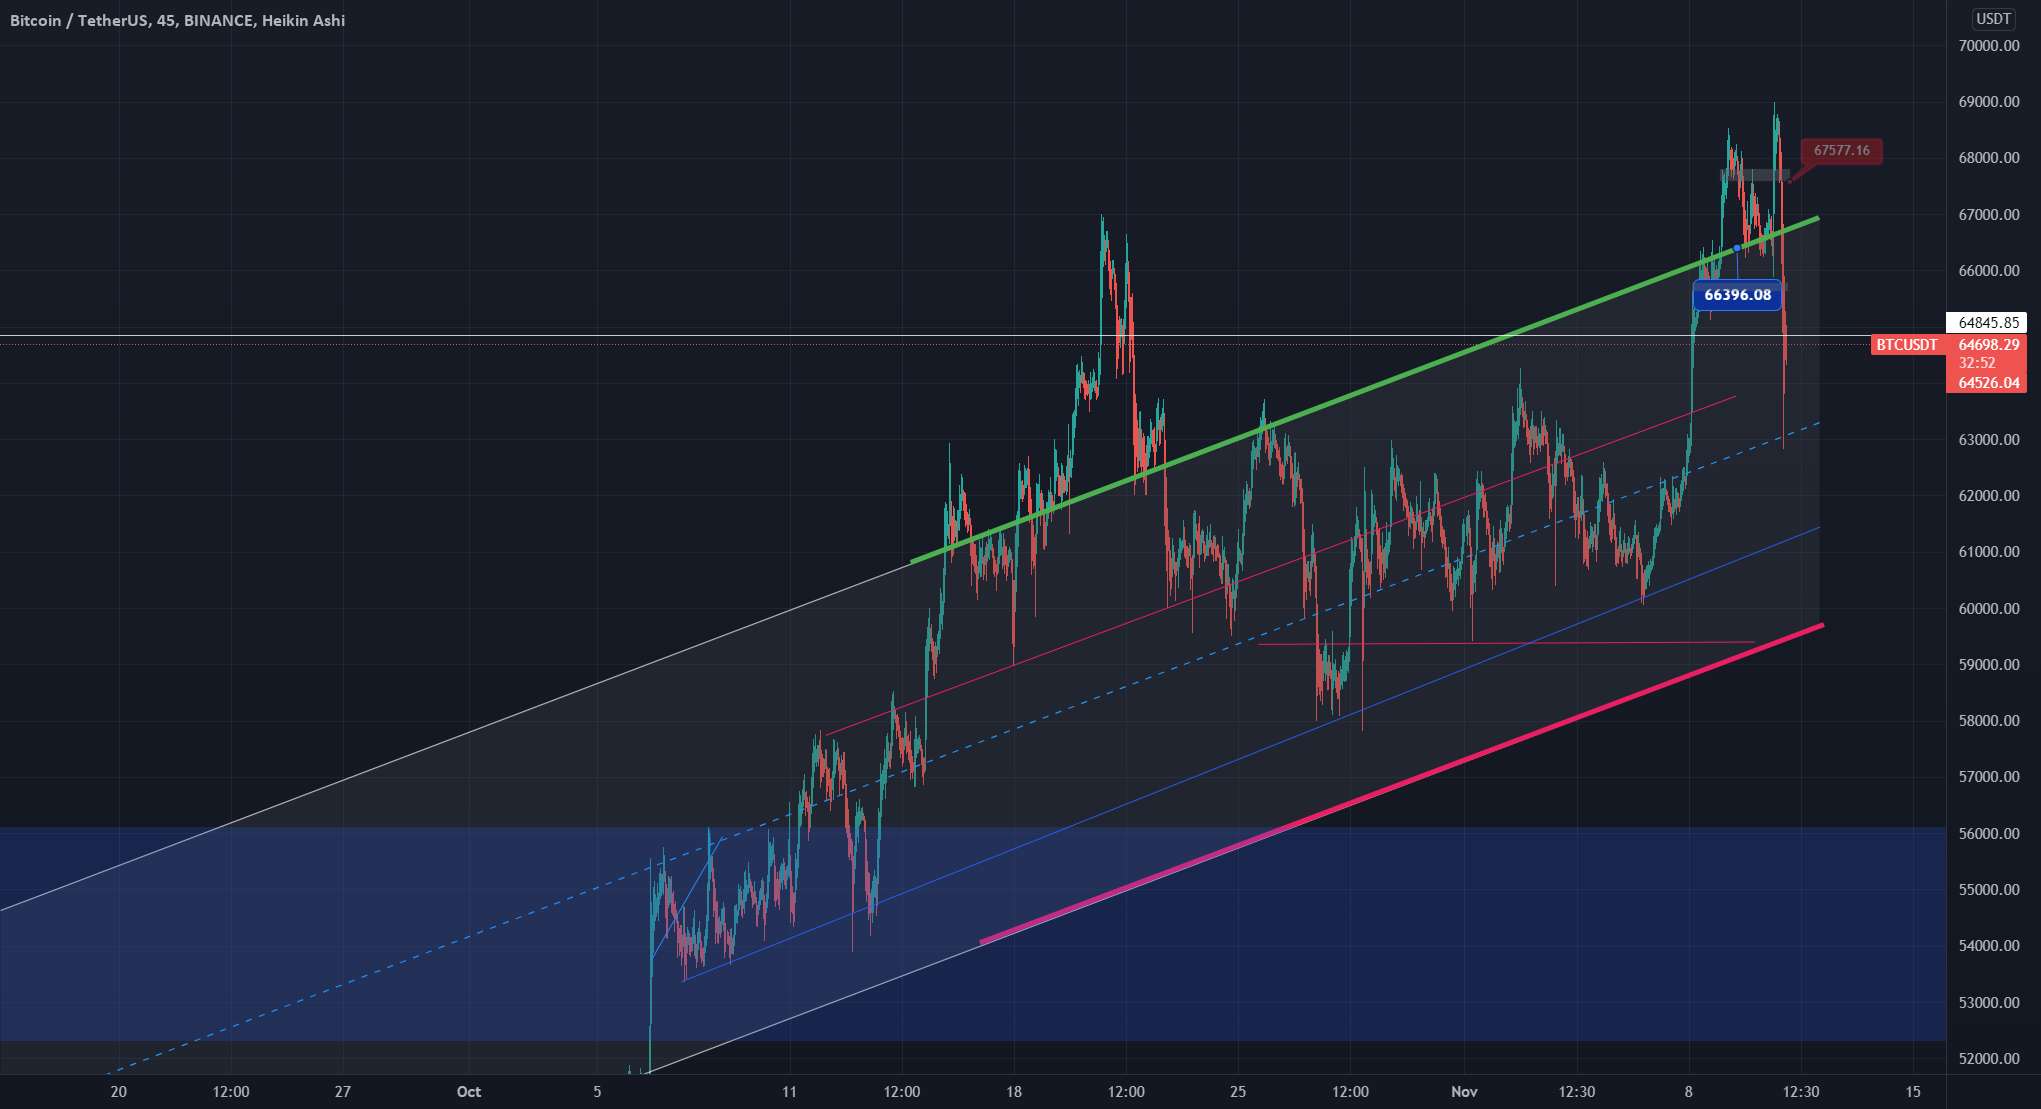Click the 64845.85 horizontal line price label
Image resolution: width=2041 pixels, height=1109 pixels.
pyautogui.click(x=1987, y=323)
